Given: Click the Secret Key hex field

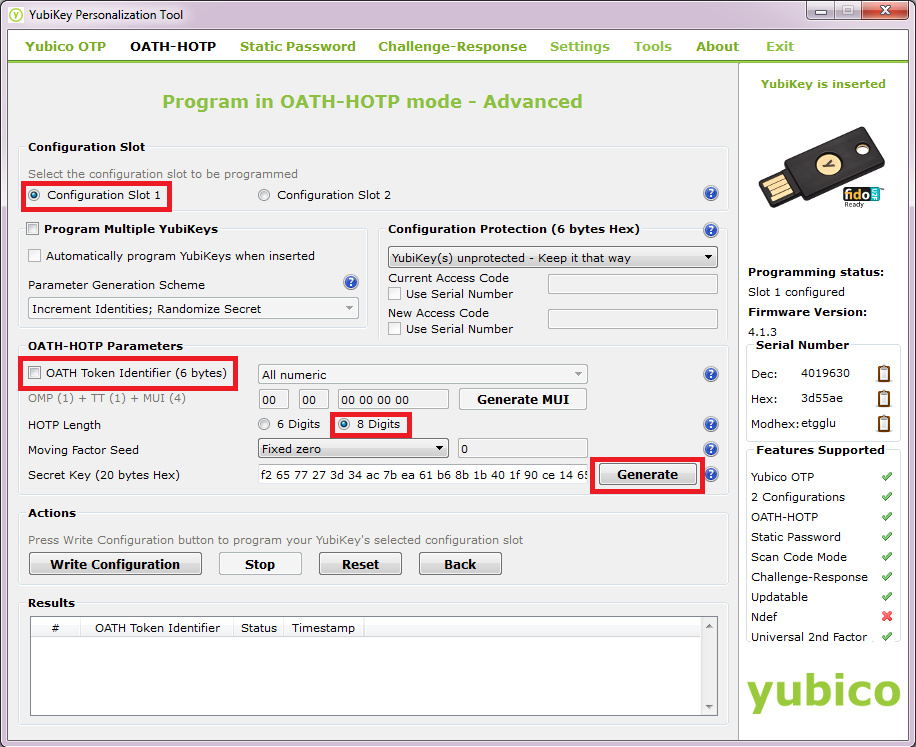Looking at the screenshot, I should click(x=423, y=474).
